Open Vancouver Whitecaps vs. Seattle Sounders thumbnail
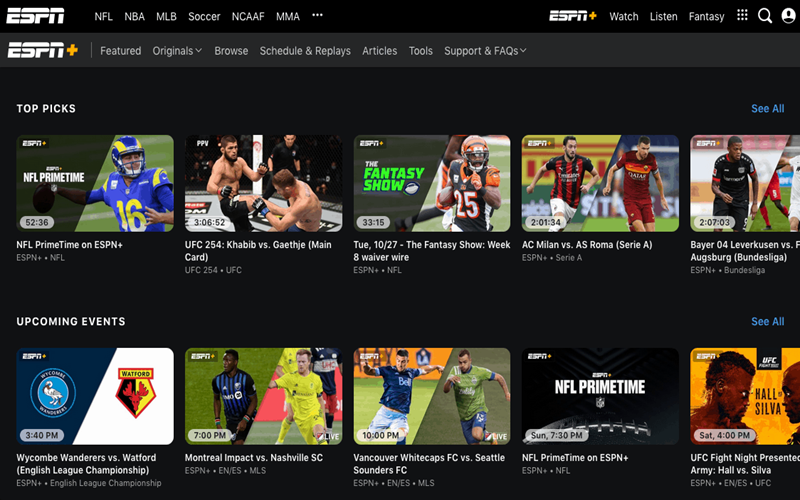The height and width of the screenshot is (500, 800). (x=432, y=396)
